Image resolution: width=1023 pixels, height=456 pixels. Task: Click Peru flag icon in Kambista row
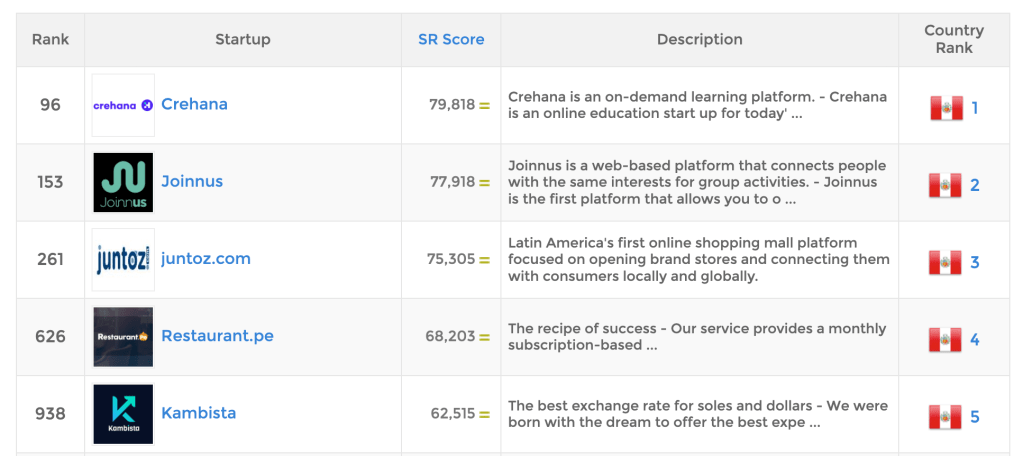pos(945,416)
